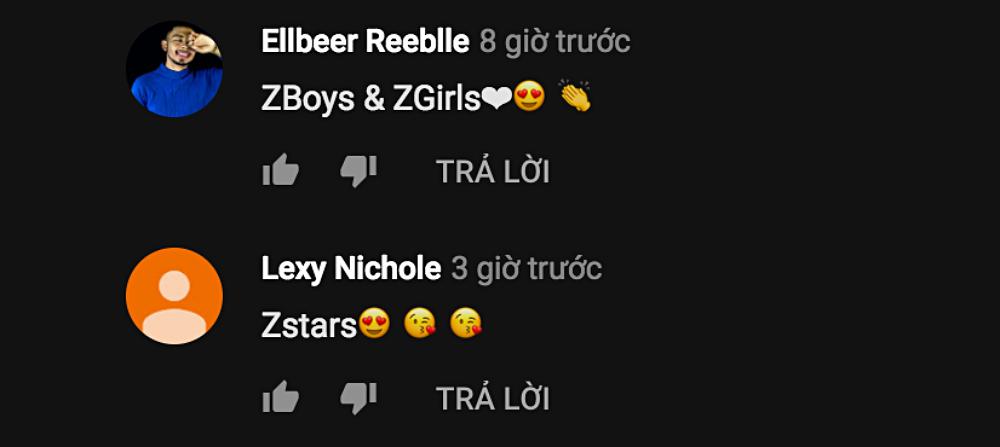Visit the Ellbeer Reeblle channel name link
This screenshot has height=447, width=1000.
click(365, 42)
